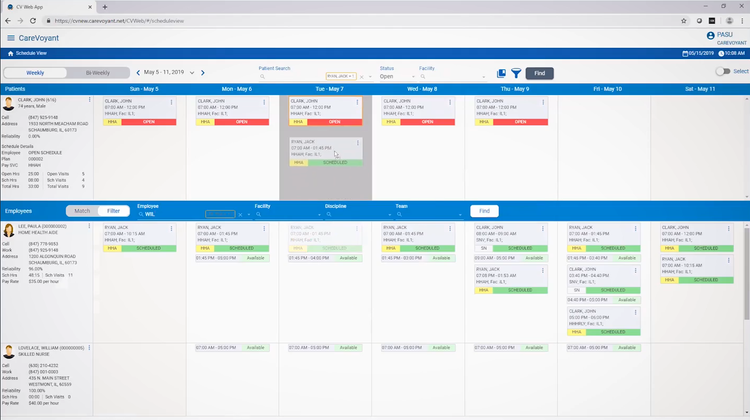Open kebab menu on Saturday CLARK, JOHN scheduled visit
Viewport: 750px width, 420px height.
[729, 229]
